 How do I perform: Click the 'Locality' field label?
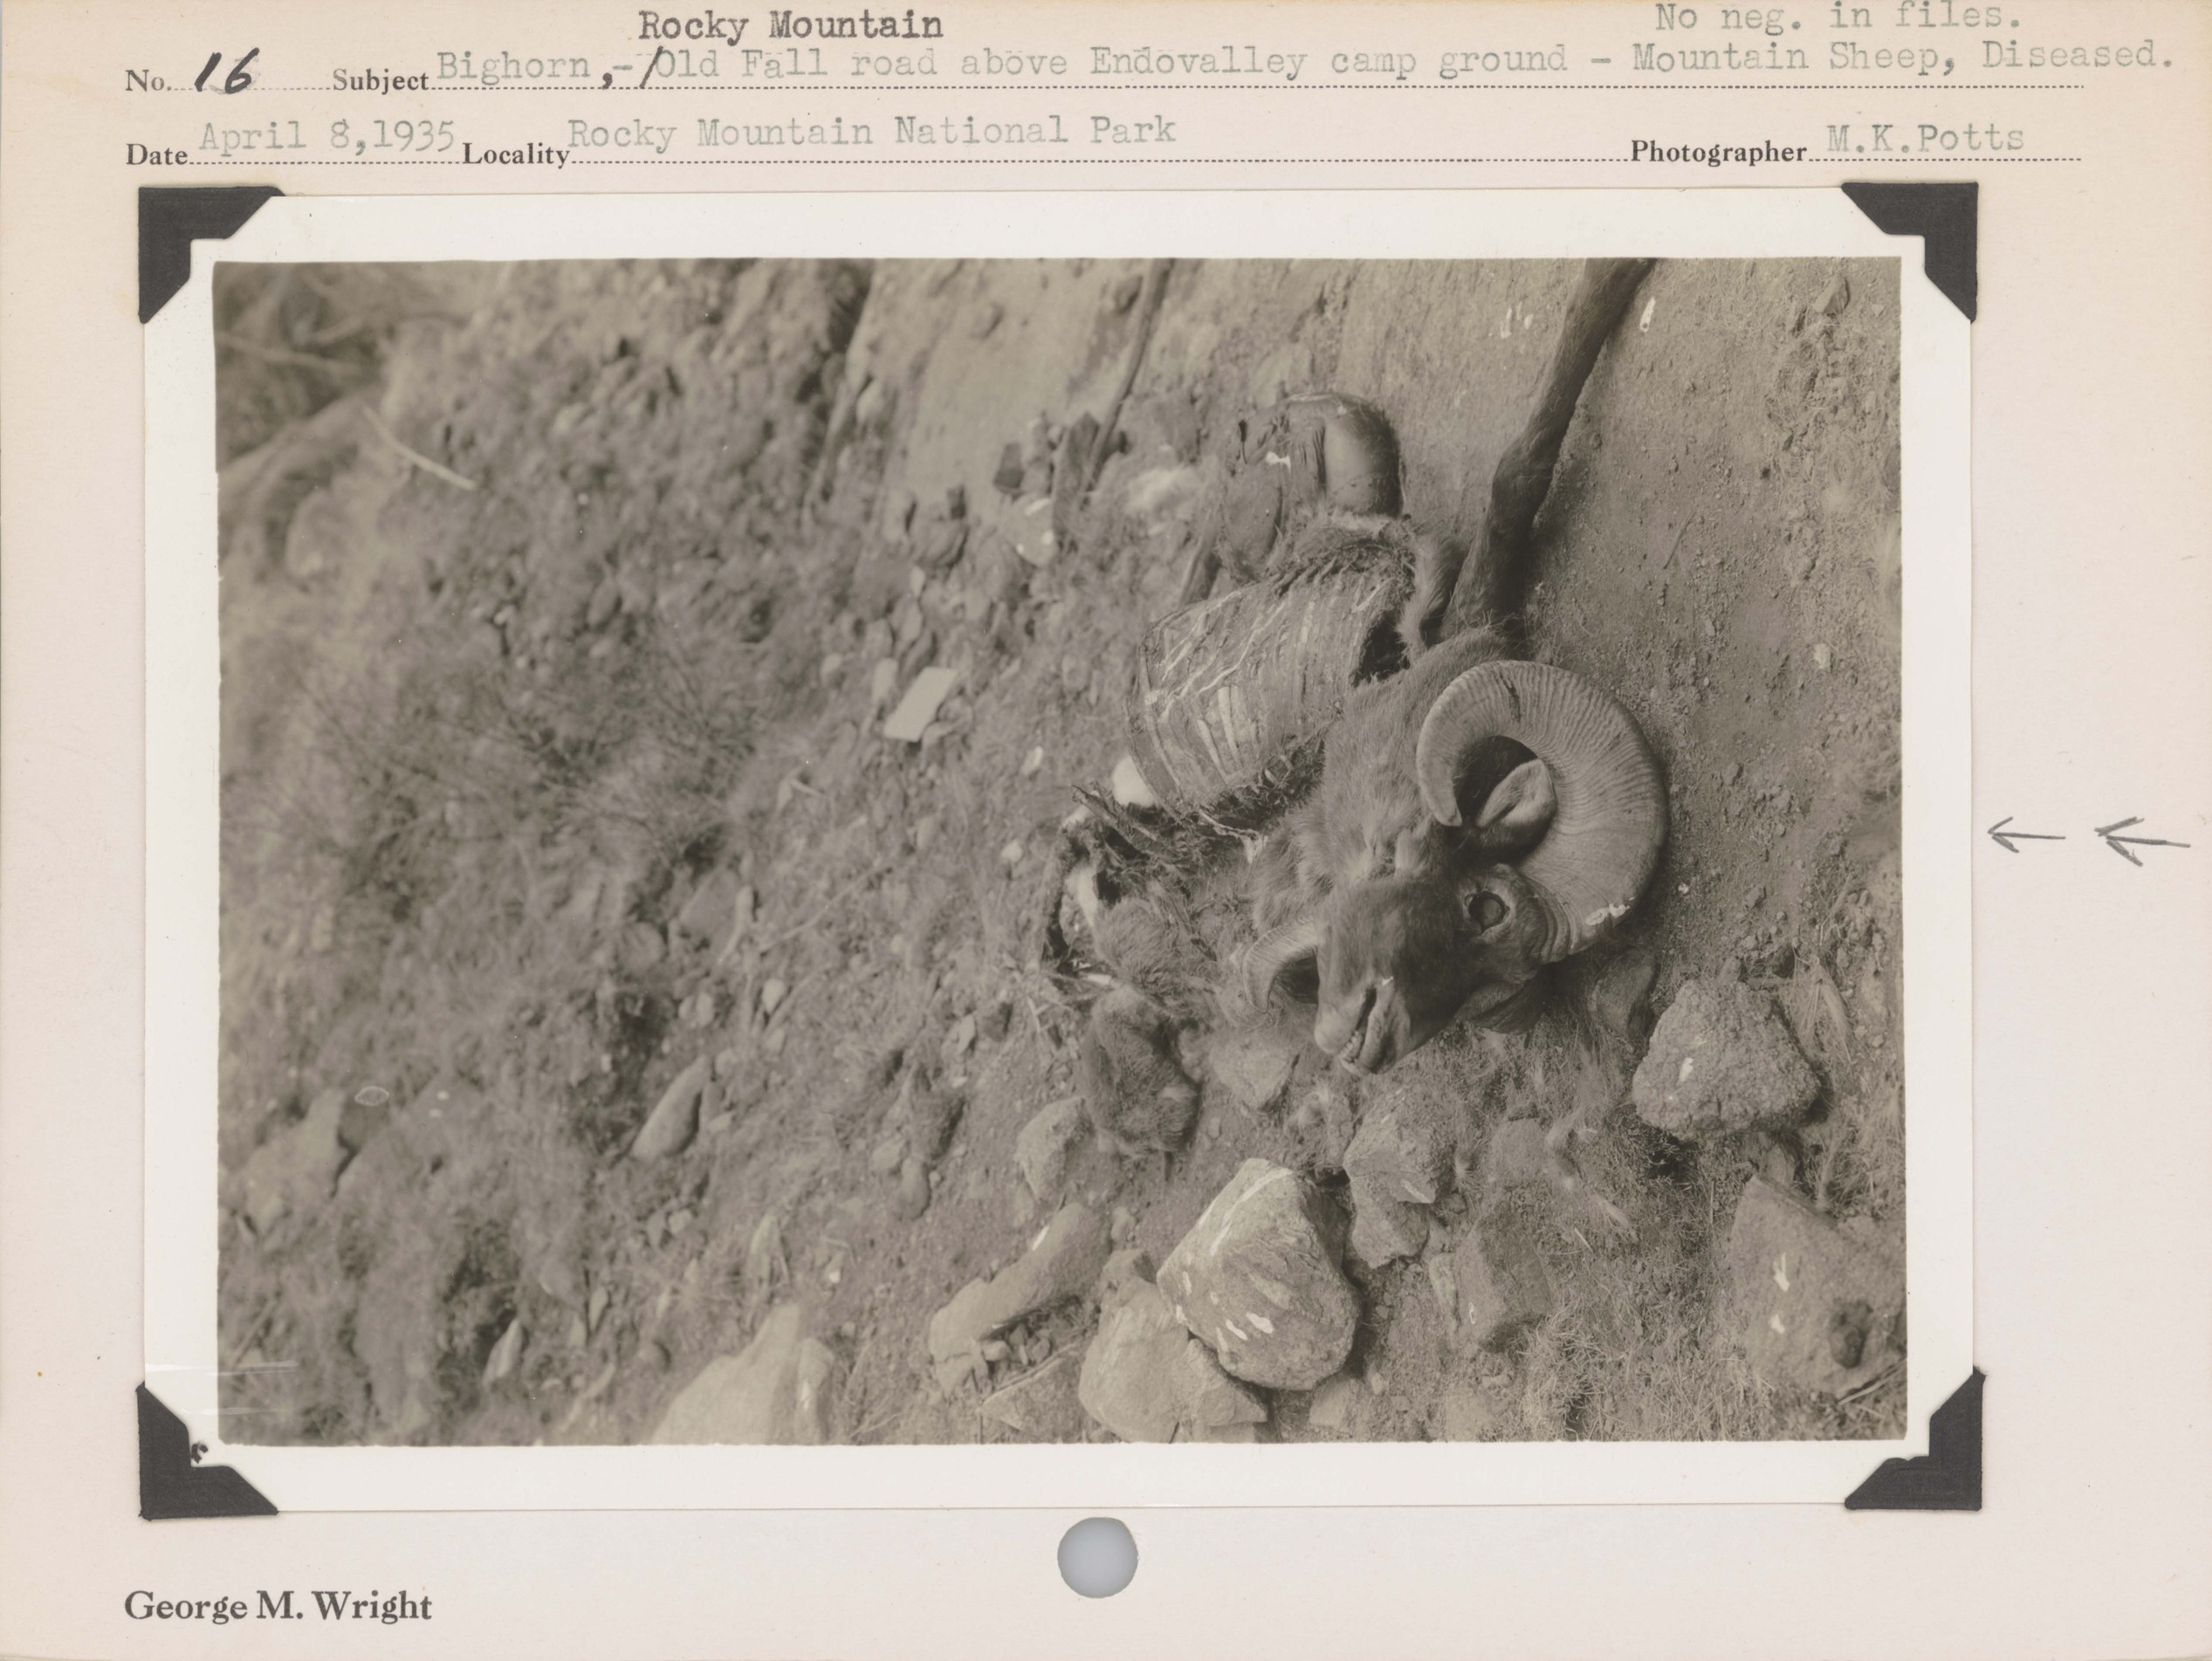[515, 155]
